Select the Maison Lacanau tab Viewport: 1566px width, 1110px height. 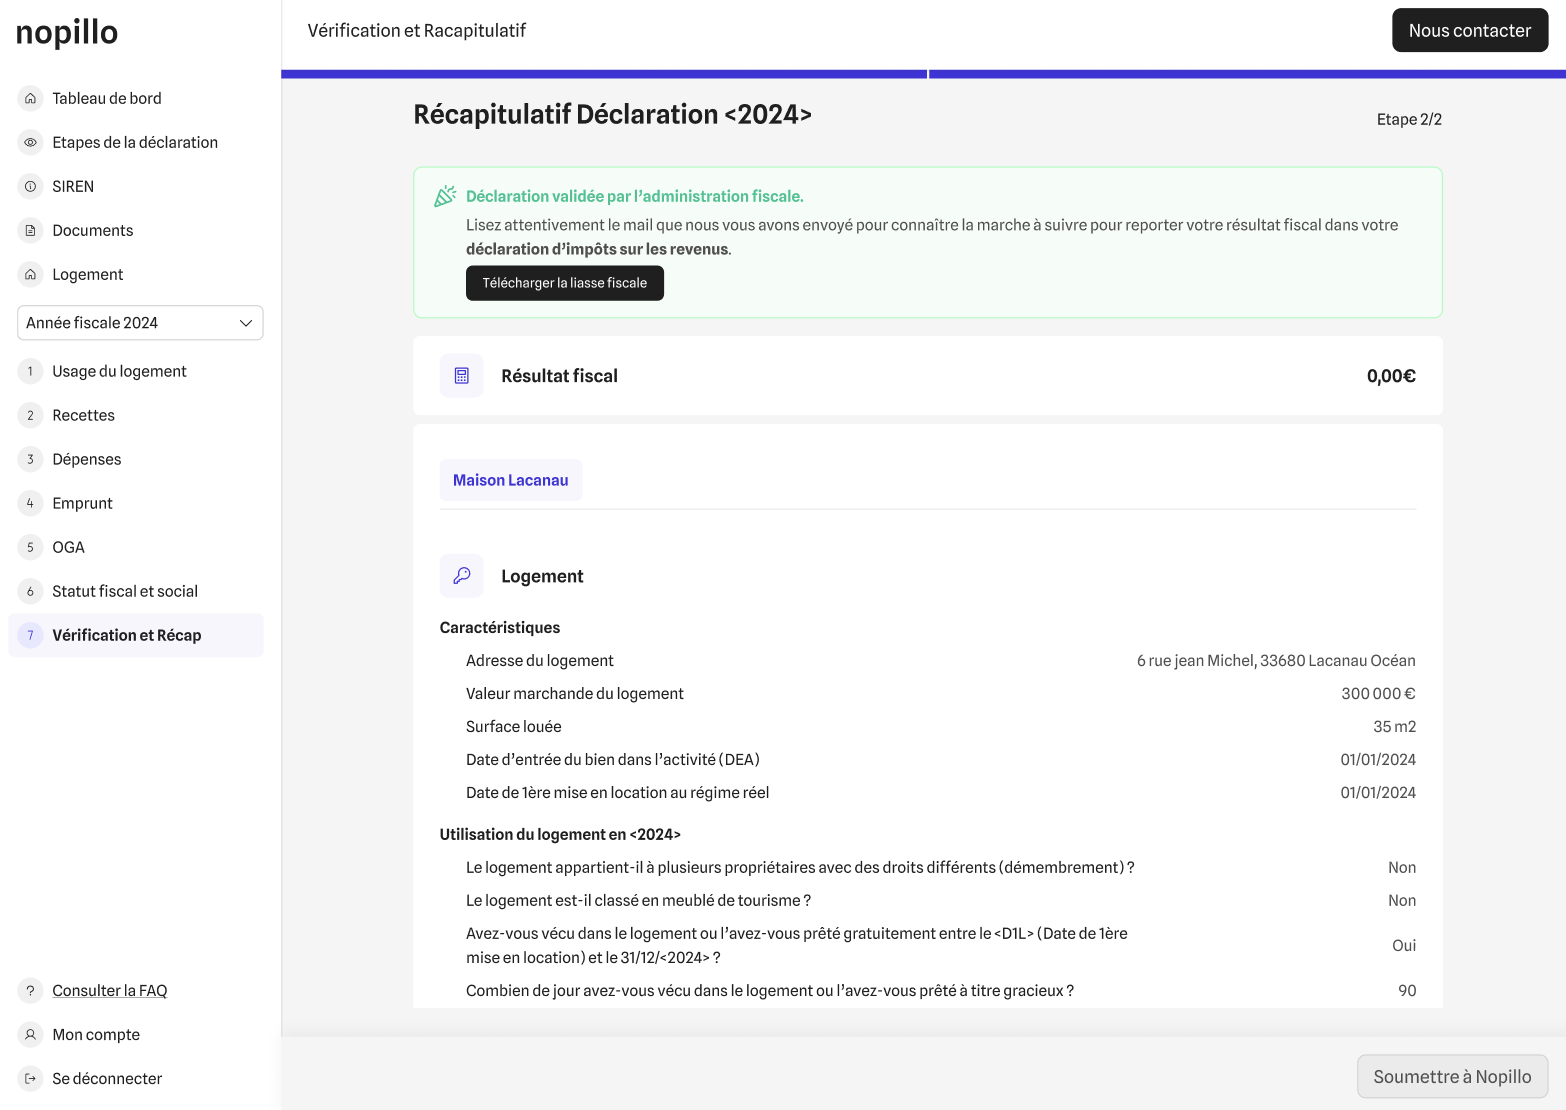point(510,480)
